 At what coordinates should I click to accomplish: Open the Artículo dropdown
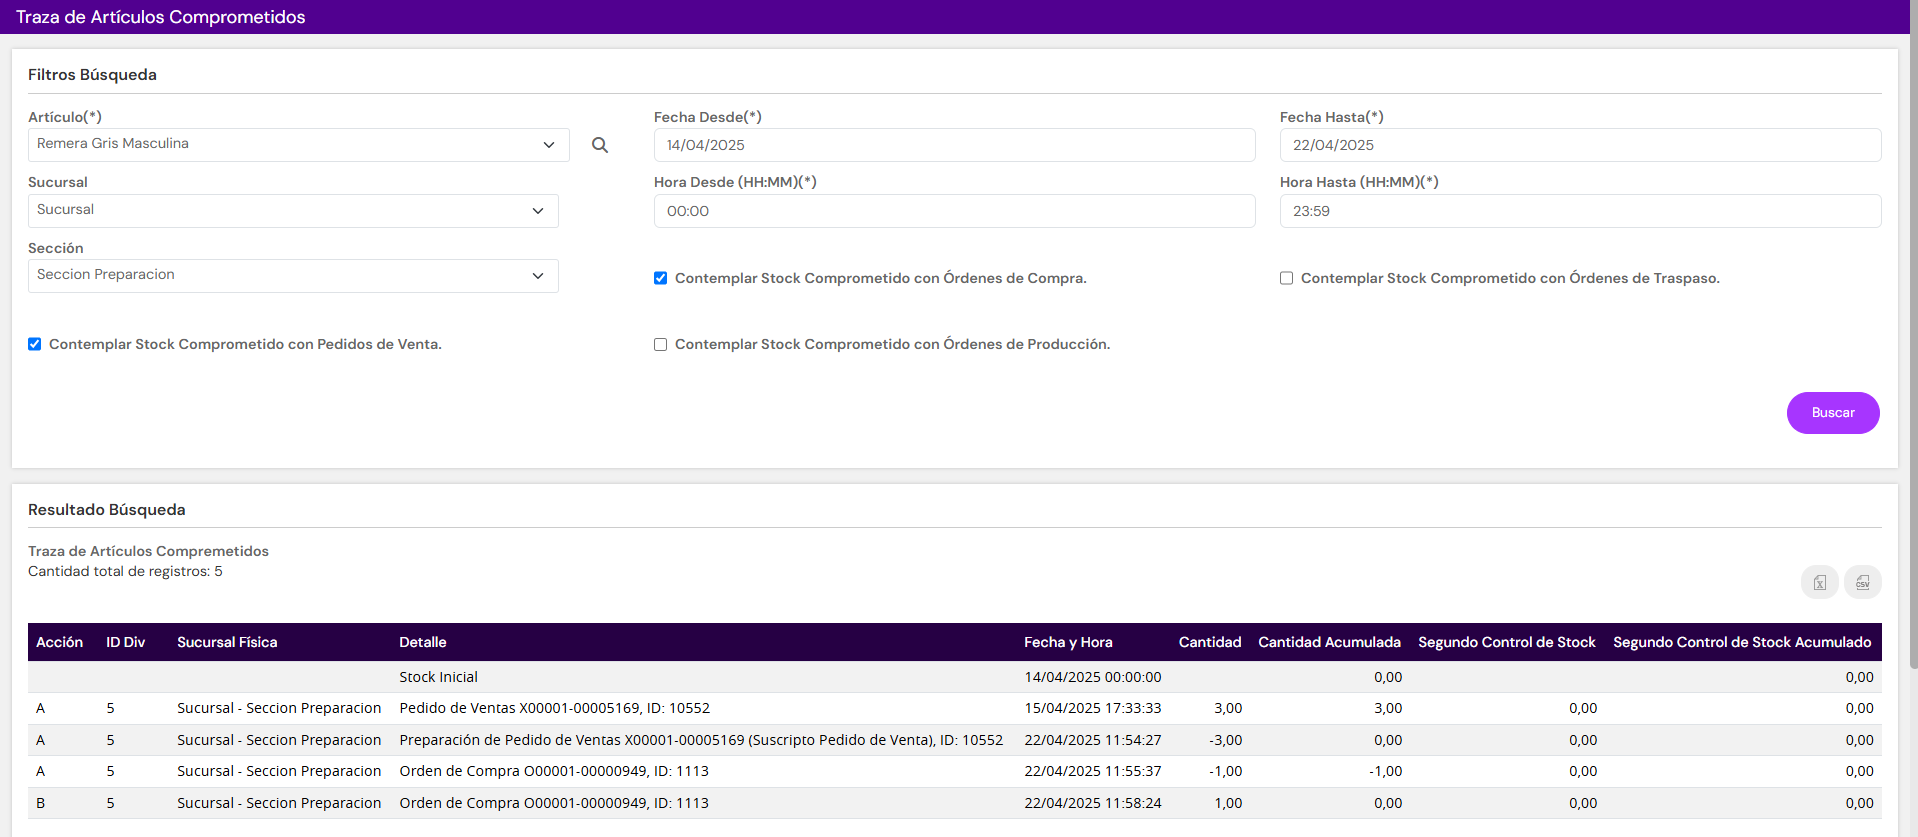pyautogui.click(x=298, y=145)
